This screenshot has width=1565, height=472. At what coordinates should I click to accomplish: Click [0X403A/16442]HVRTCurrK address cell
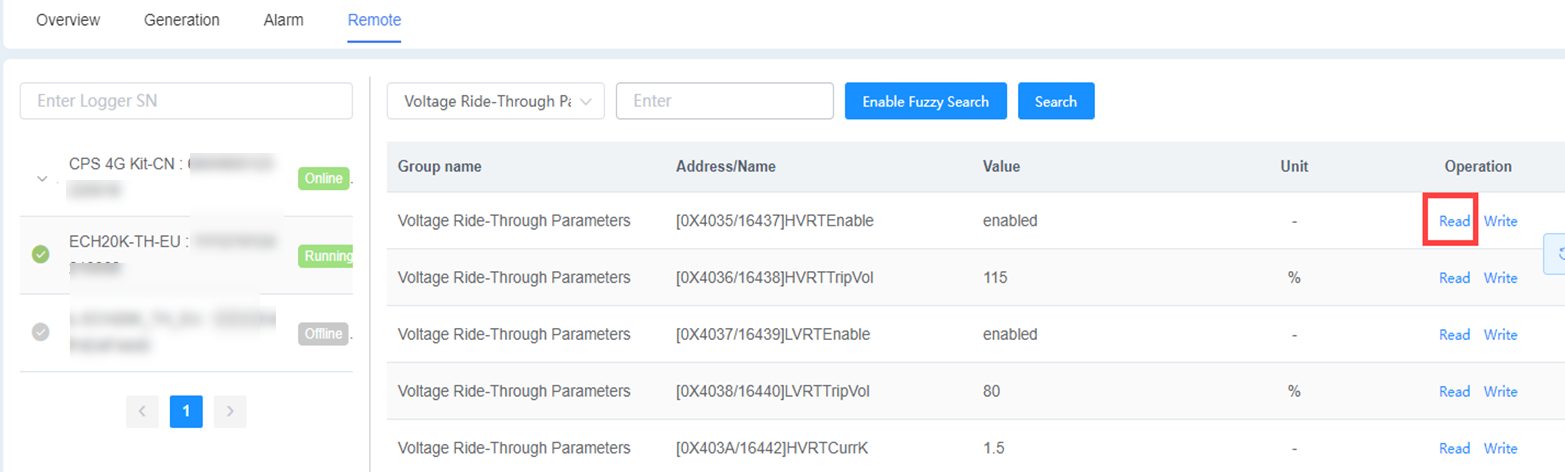click(772, 448)
